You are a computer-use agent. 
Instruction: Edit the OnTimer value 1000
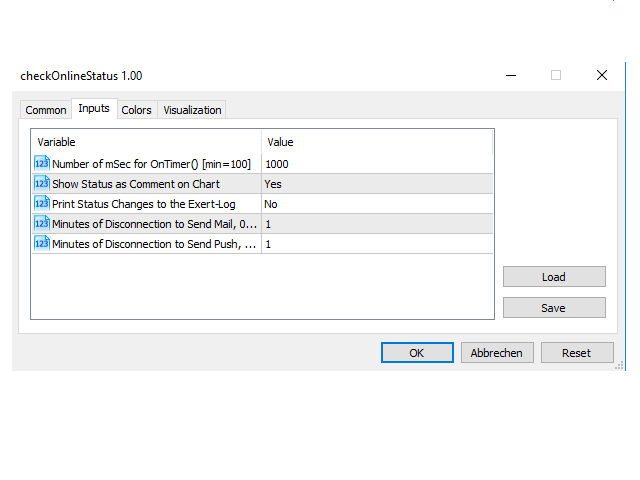tap(377, 164)
